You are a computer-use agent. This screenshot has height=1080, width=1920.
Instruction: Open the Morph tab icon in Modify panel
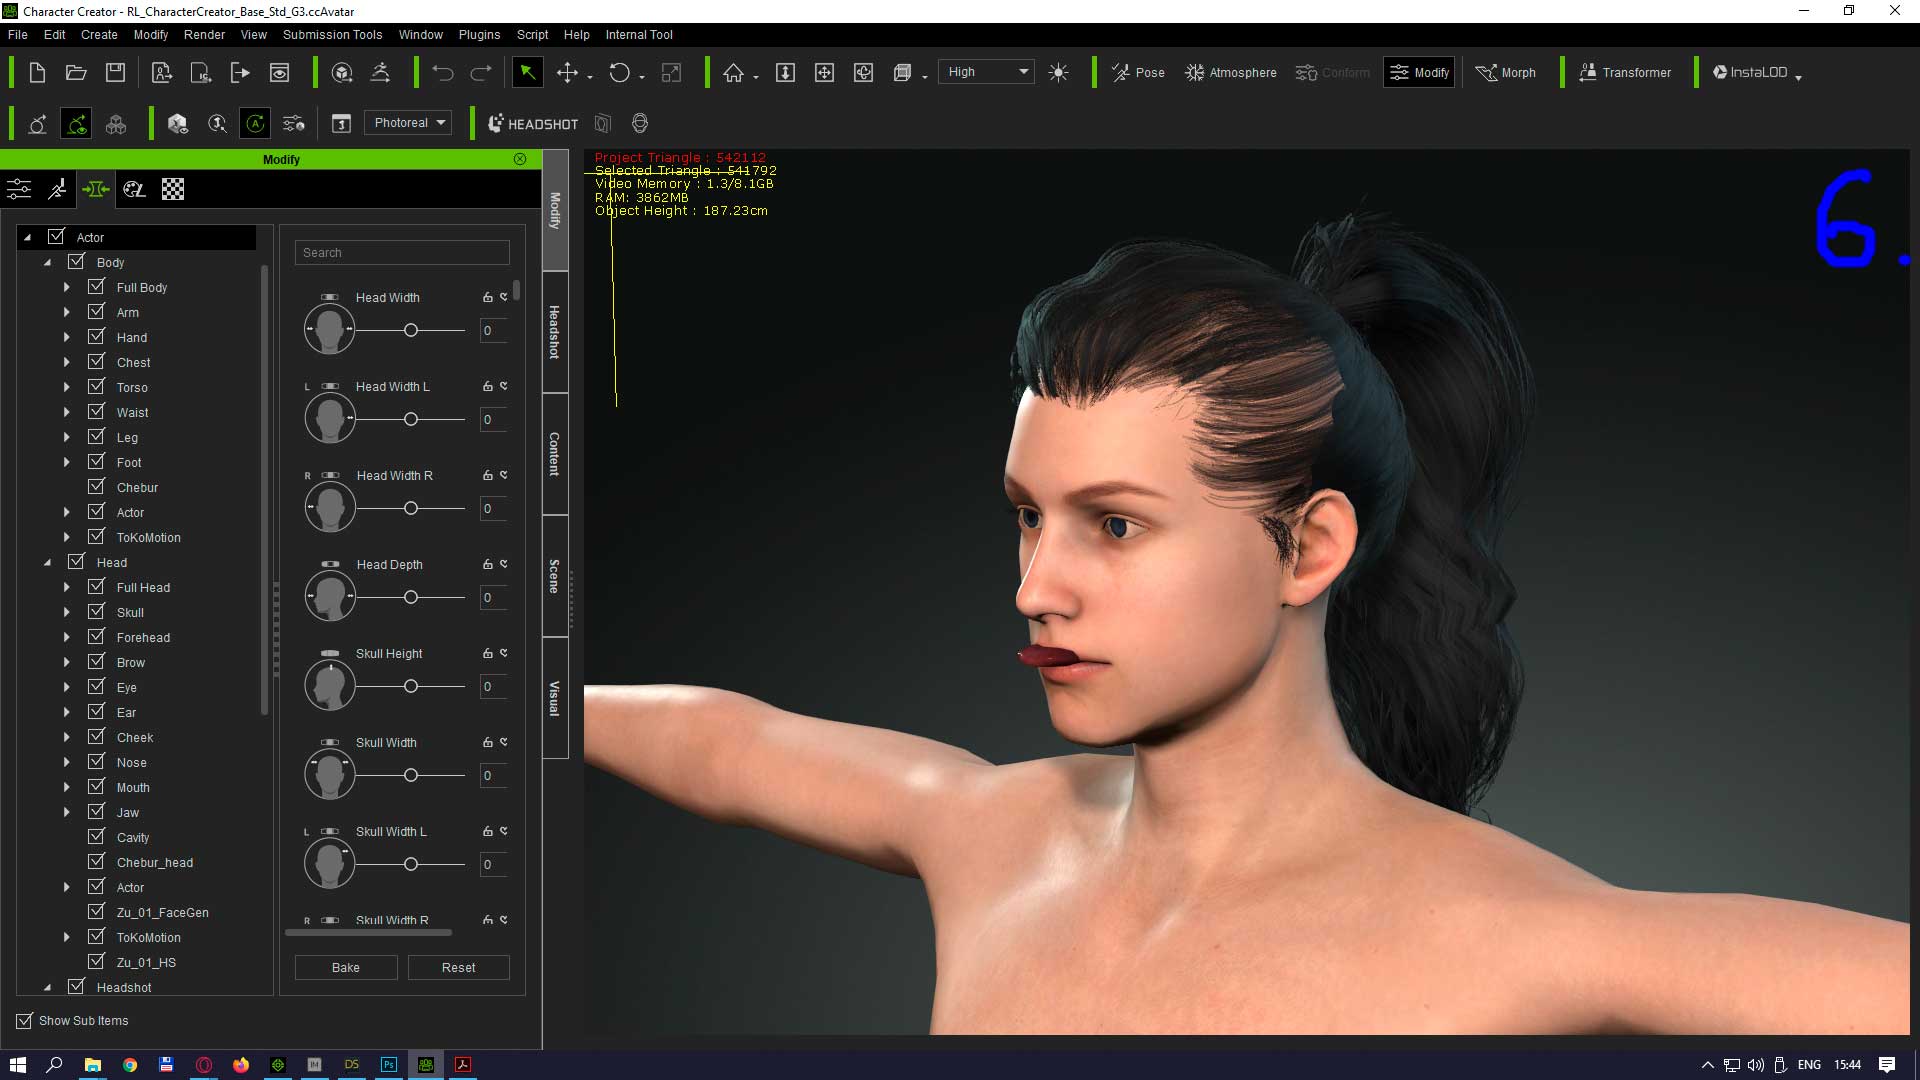[x=96, y=189]
